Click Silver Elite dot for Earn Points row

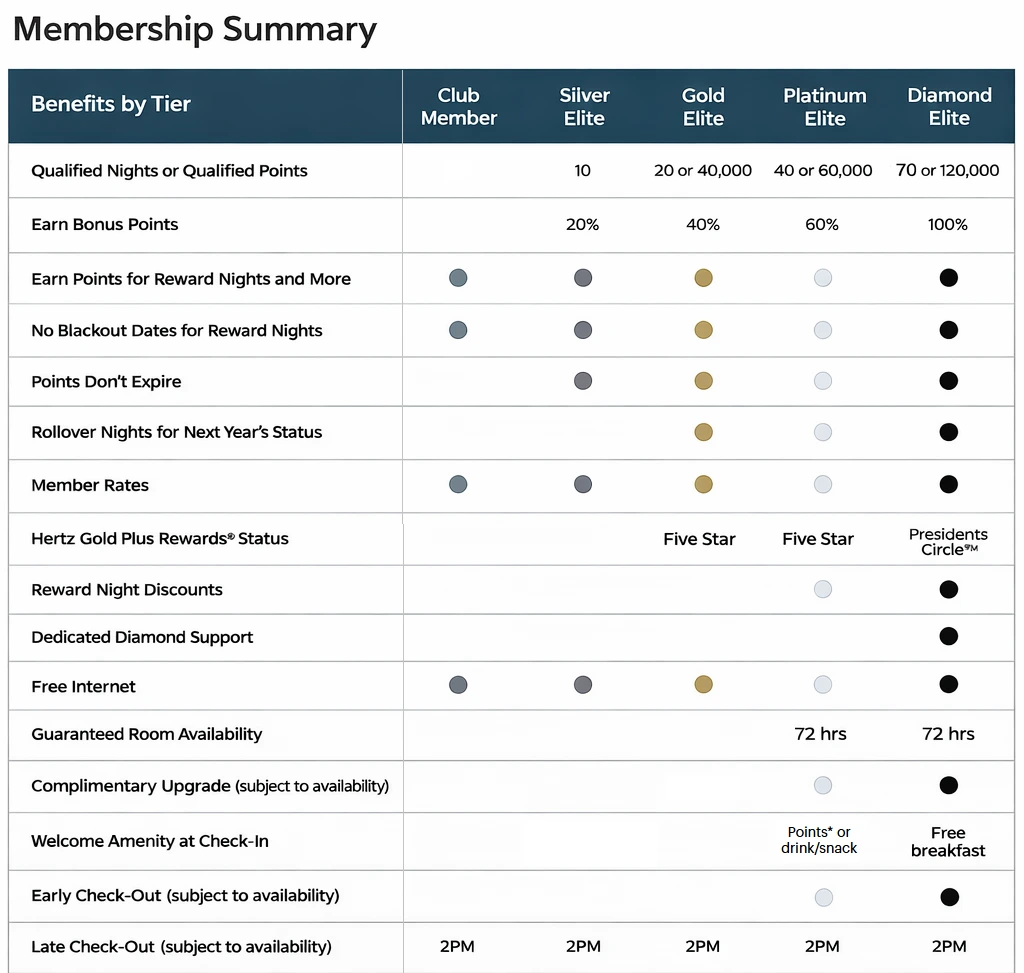pos(583,278)
